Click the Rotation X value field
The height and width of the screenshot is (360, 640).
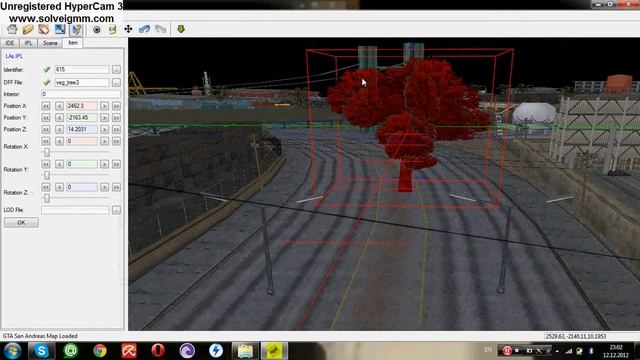(82, 141)
